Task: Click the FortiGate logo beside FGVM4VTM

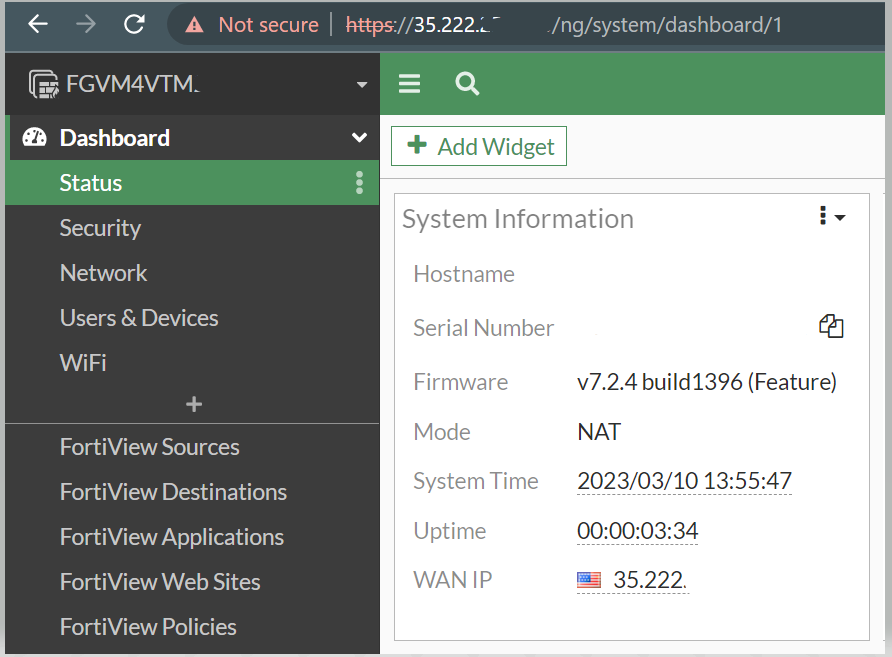Action: click(x=42, y=83)
